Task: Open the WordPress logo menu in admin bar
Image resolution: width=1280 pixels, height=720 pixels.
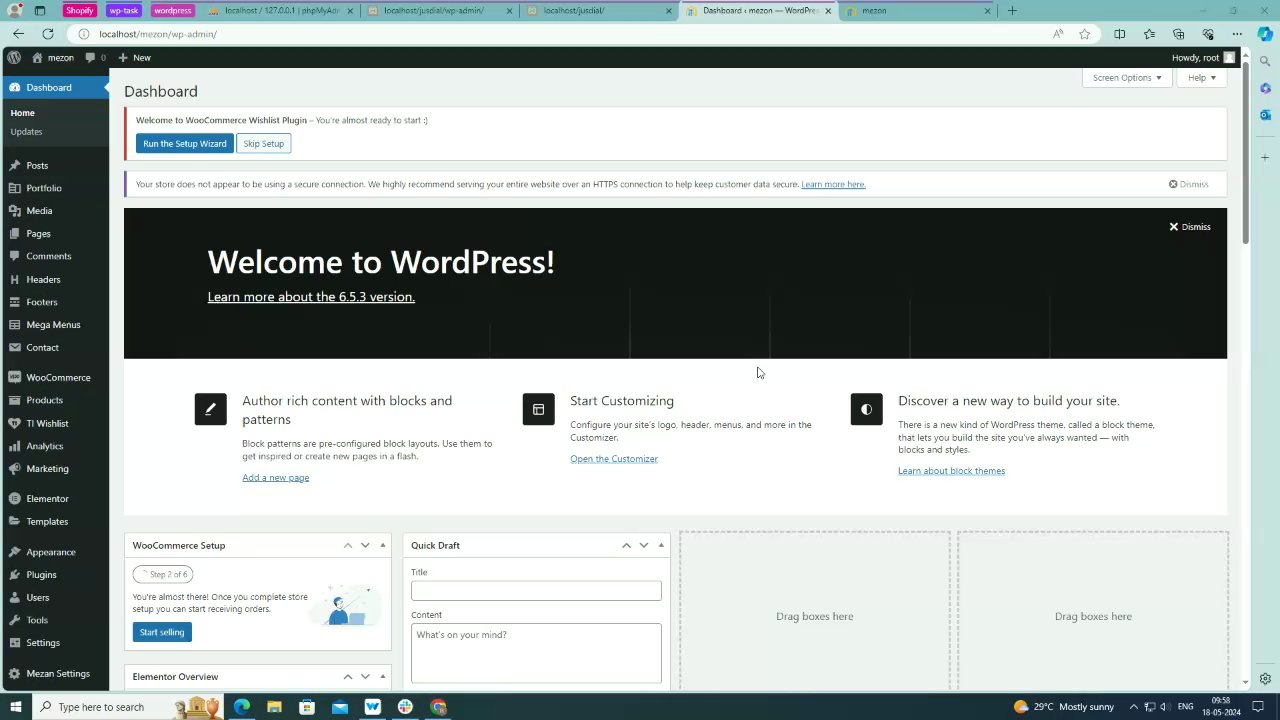Action: coord(14,57)
